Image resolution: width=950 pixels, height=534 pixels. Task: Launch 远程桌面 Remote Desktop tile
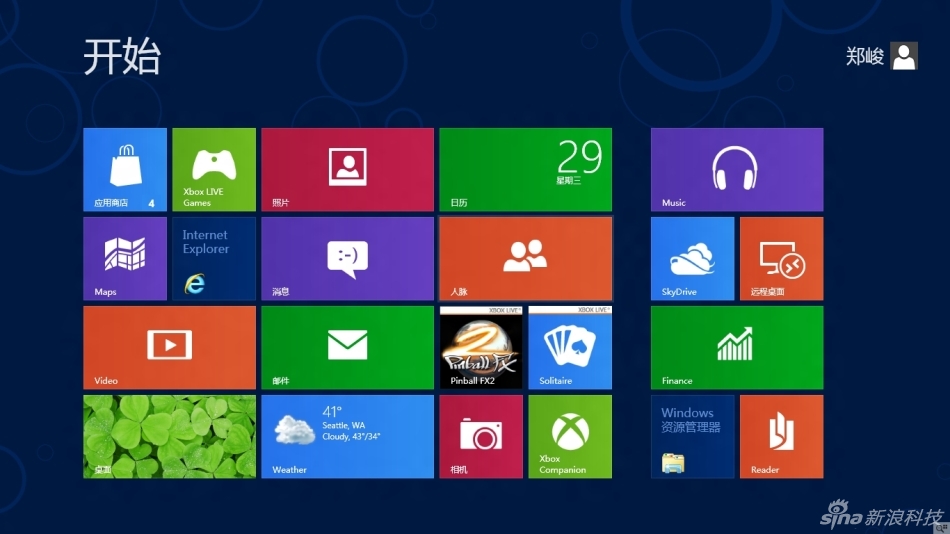(x=781, y=258)
